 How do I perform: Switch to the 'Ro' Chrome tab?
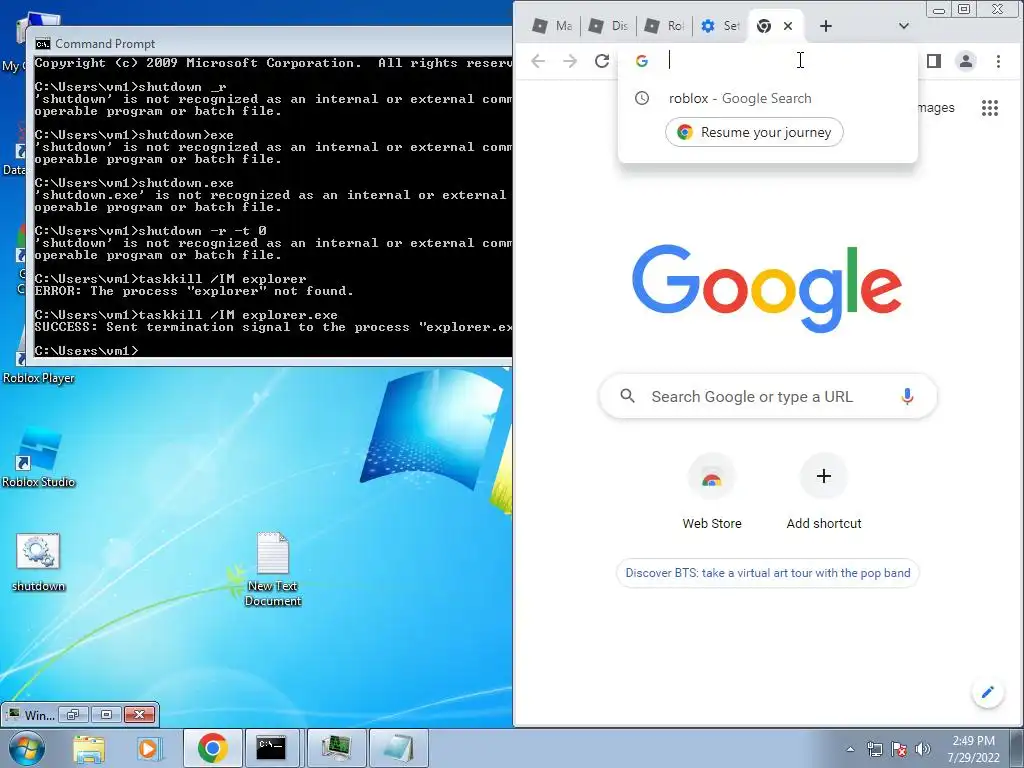click(x=664, y=26)
